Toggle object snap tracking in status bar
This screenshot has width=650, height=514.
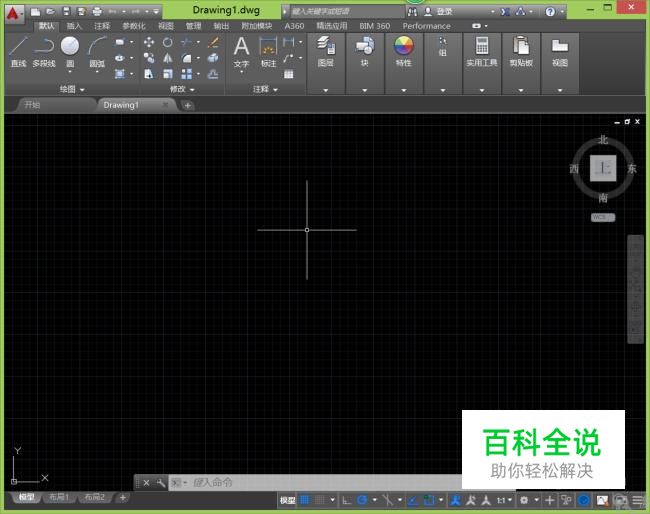point(413,500)
